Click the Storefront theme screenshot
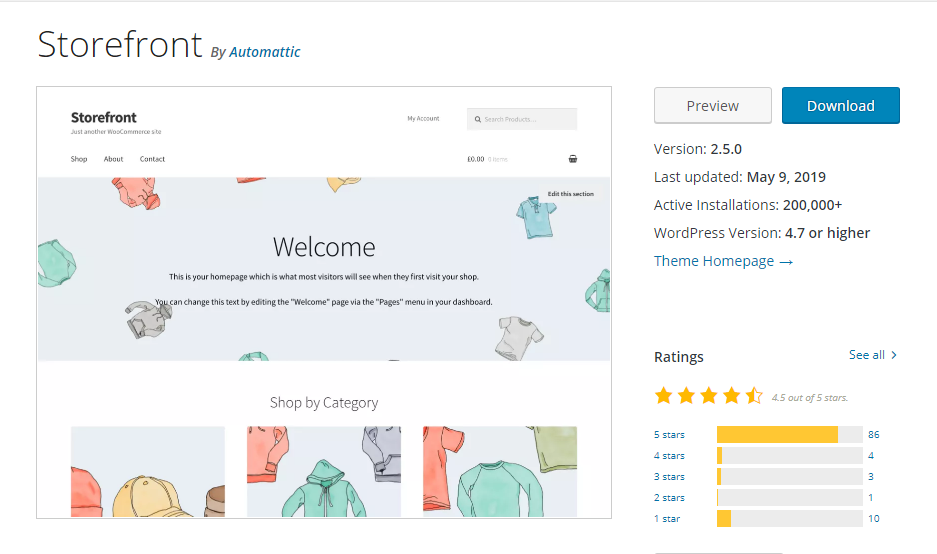The height and width of the screenshot is (554, 937). coord(324,302)
